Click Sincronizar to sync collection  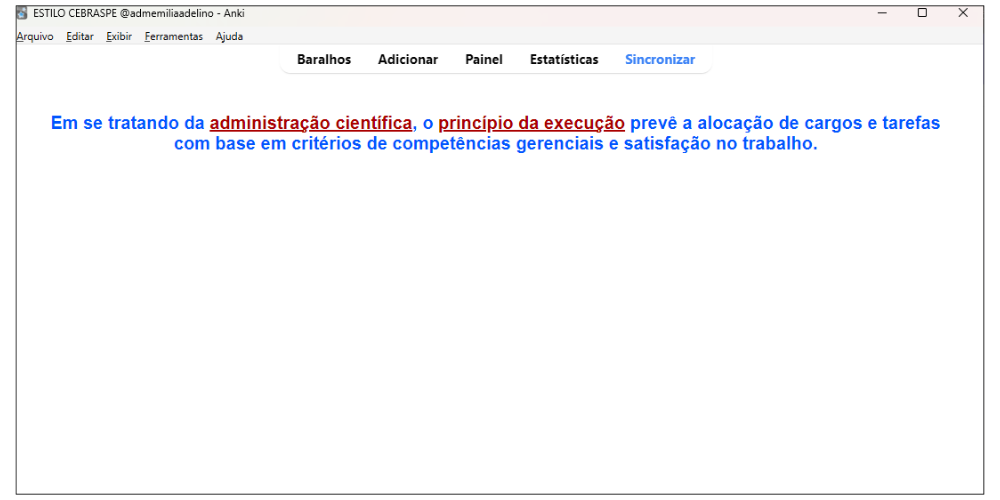pos(660,60)
